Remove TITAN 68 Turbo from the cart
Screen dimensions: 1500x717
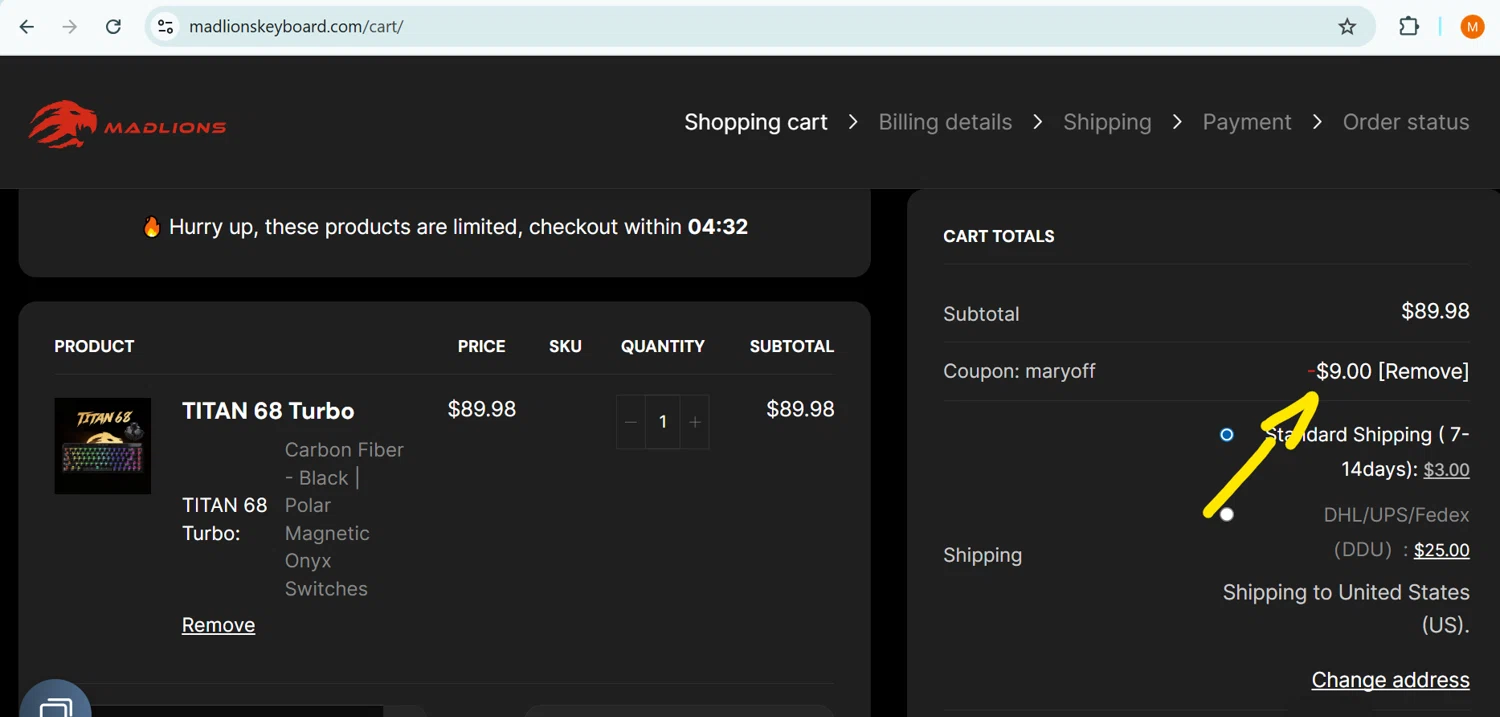pos(218,625)
